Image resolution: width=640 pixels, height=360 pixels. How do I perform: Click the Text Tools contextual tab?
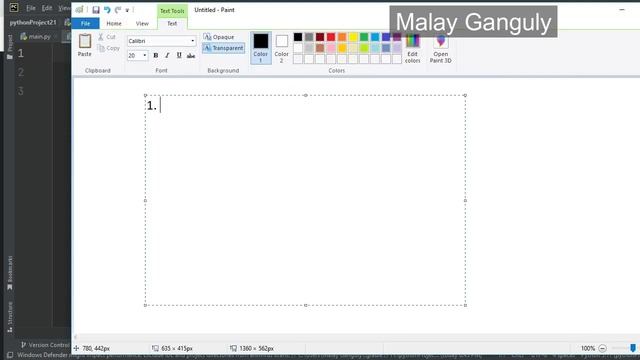(x=172, y=11)
